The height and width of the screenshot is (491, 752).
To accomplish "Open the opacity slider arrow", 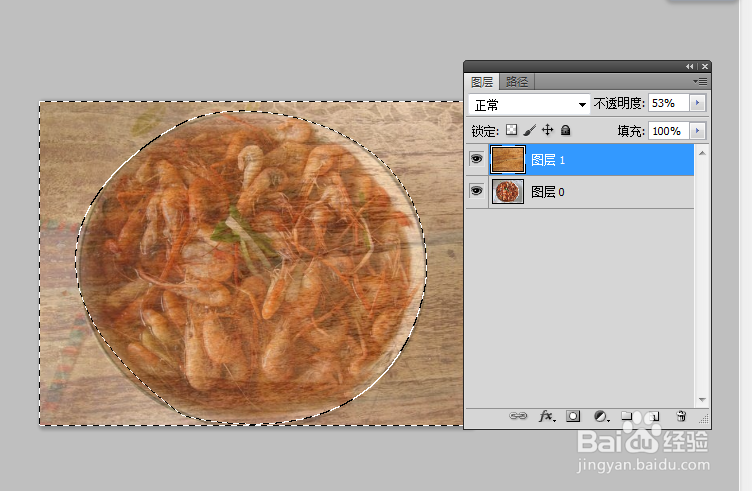I will pyautogui.click(x=697, y=103).
